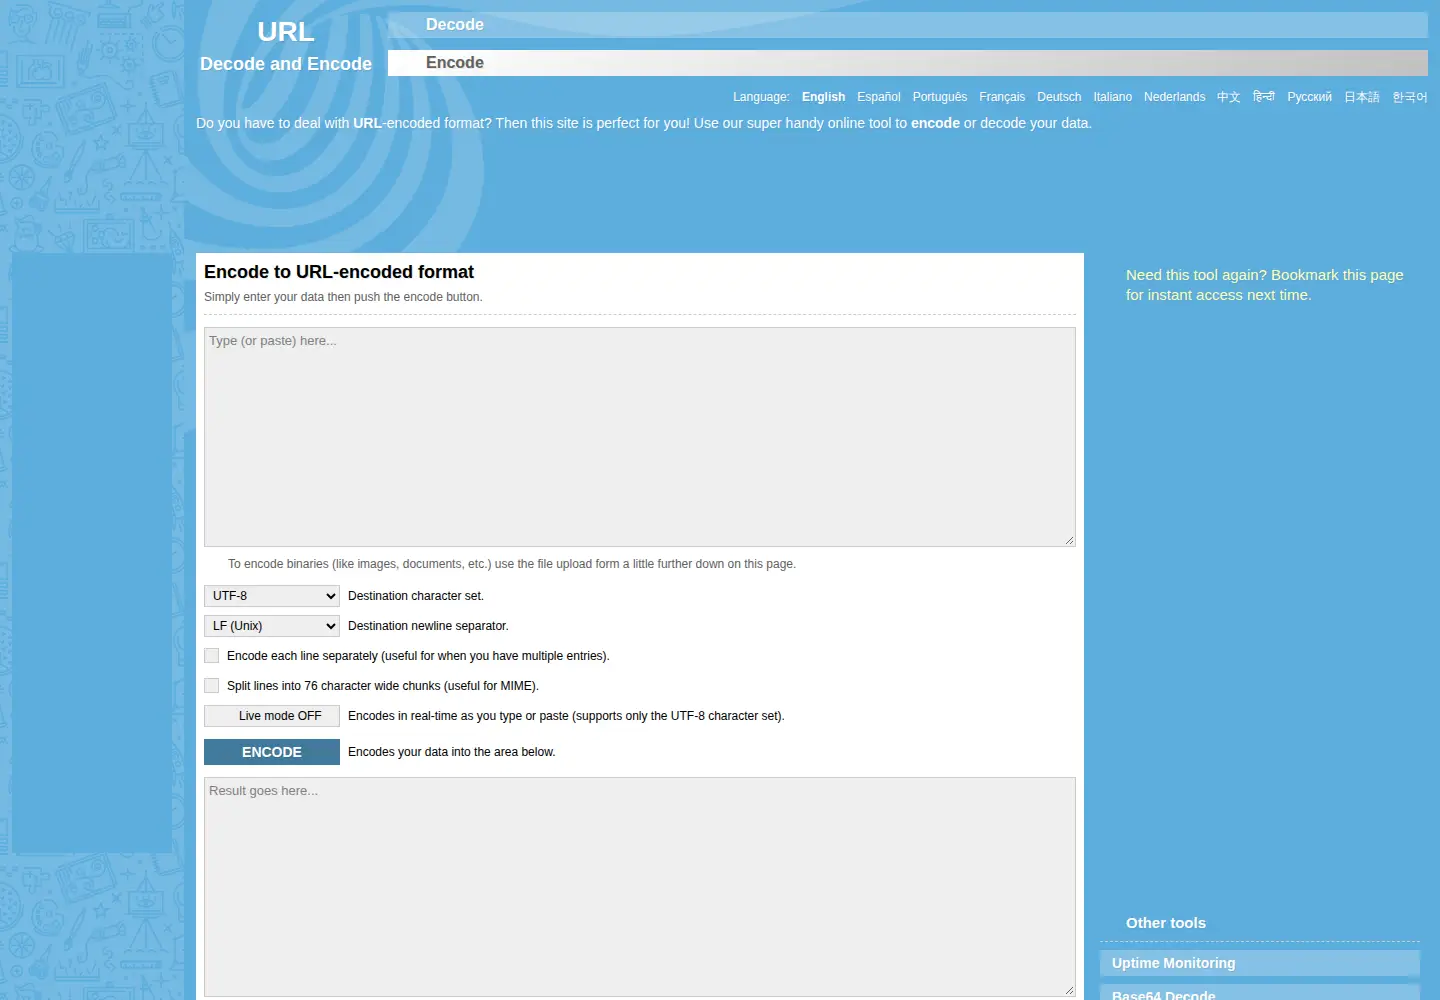Enable 'Split lines into 76 character' checkbox

(x=211, y=686)
